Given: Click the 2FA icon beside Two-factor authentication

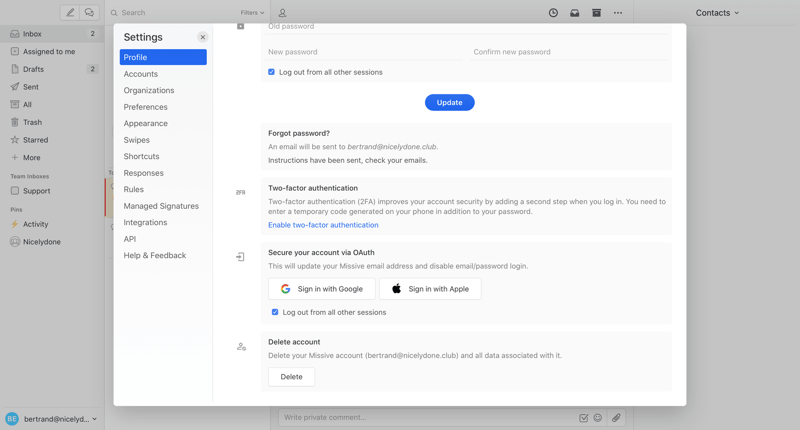Looking at the screenshot, I should coord(240,192).
